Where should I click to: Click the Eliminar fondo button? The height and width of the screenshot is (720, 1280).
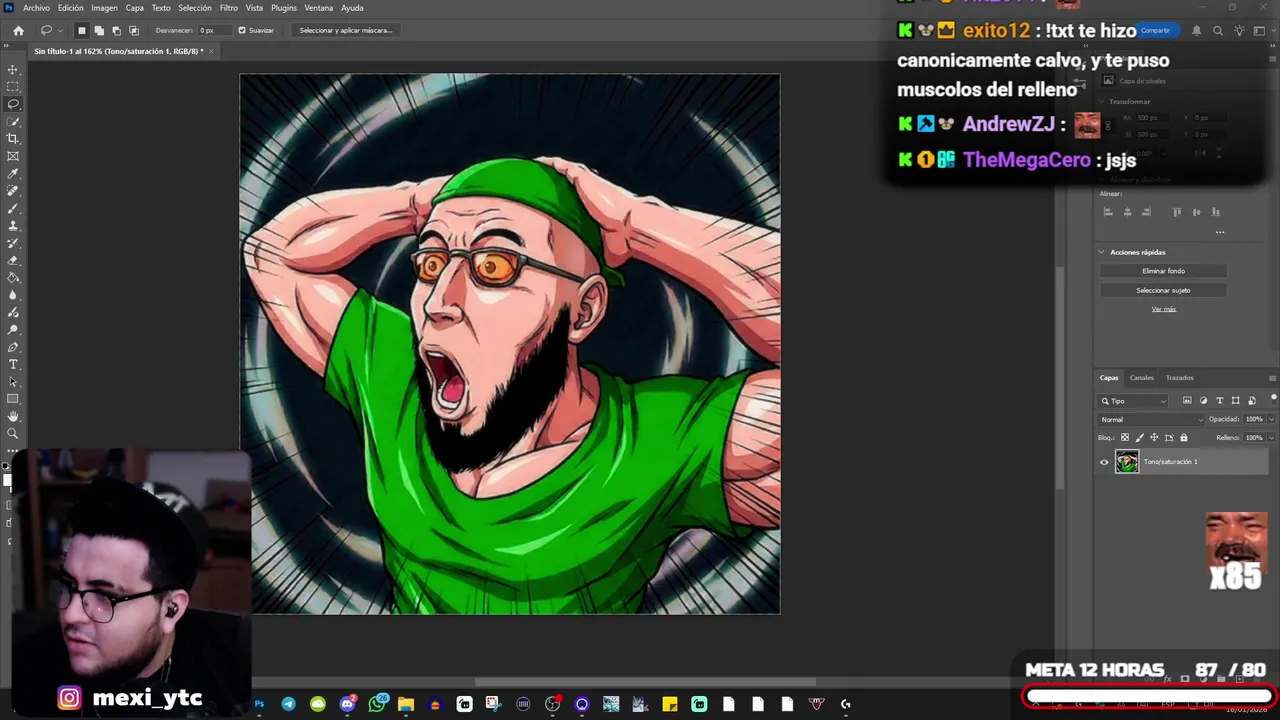1163,271
